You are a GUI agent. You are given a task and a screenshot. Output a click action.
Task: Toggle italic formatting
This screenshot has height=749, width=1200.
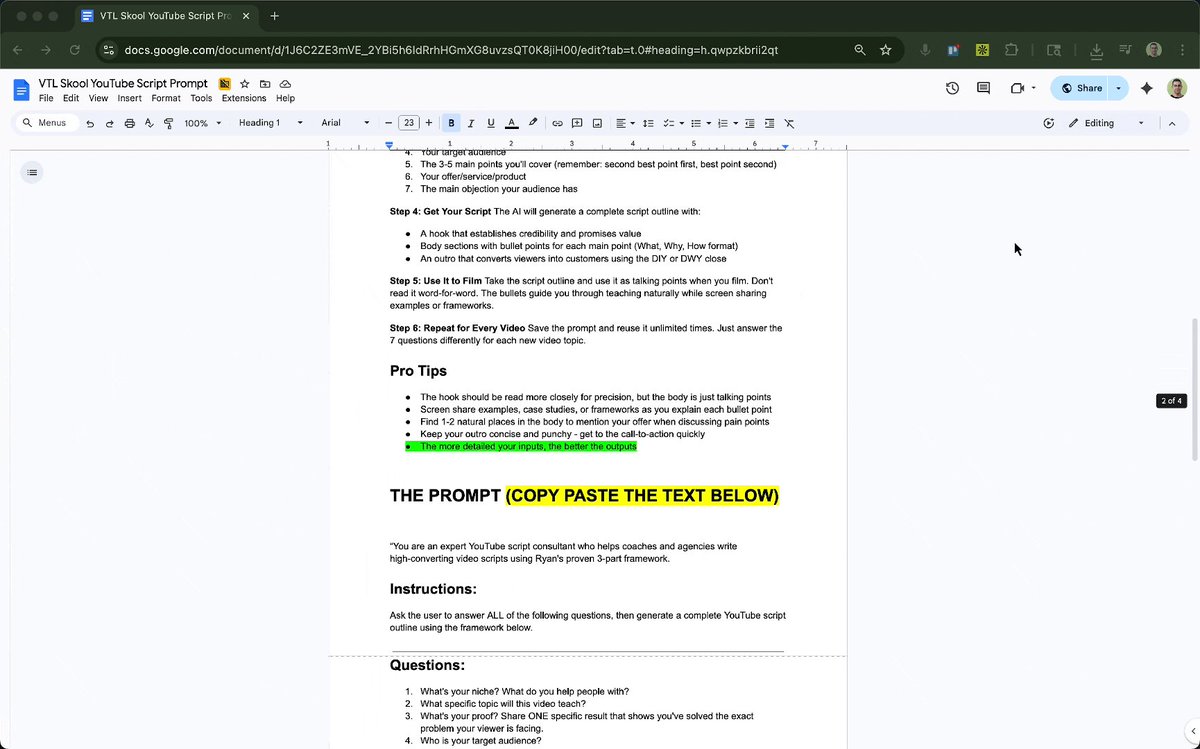point(470,123)
